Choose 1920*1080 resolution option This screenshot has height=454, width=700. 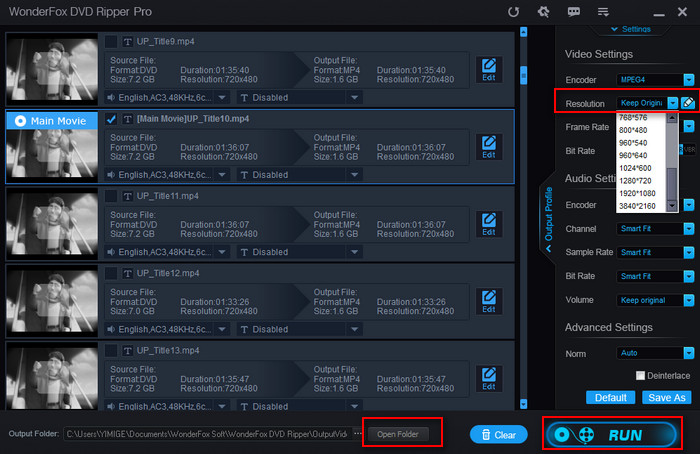tap(641, 193)
